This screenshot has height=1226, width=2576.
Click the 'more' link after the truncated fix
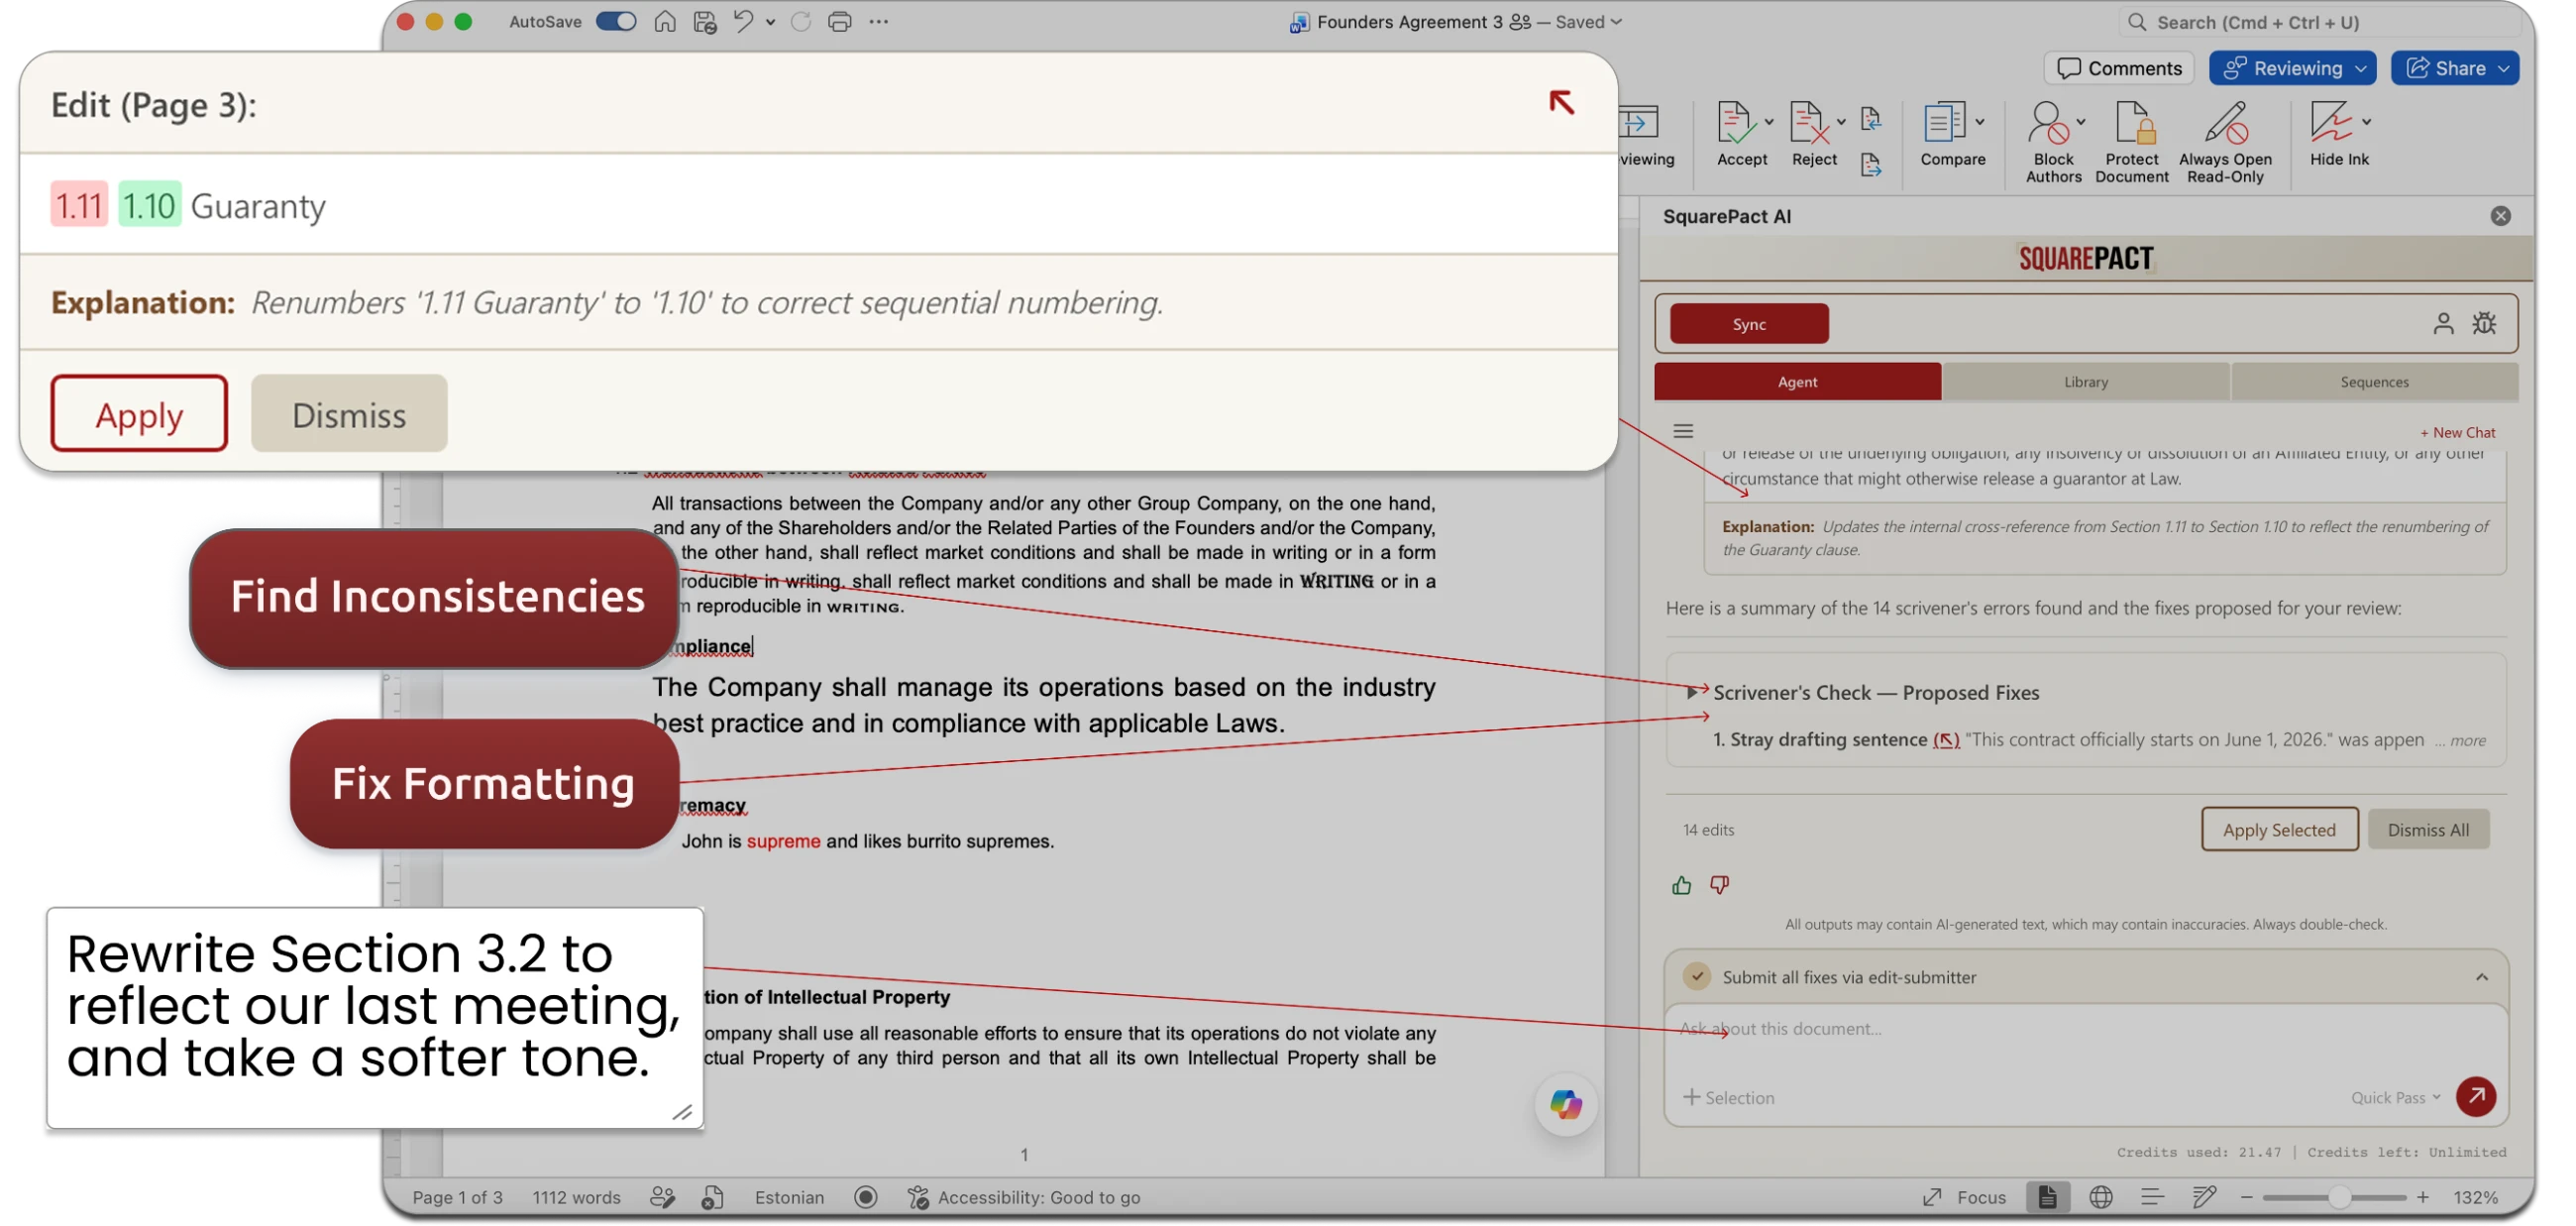point(2467,741)
